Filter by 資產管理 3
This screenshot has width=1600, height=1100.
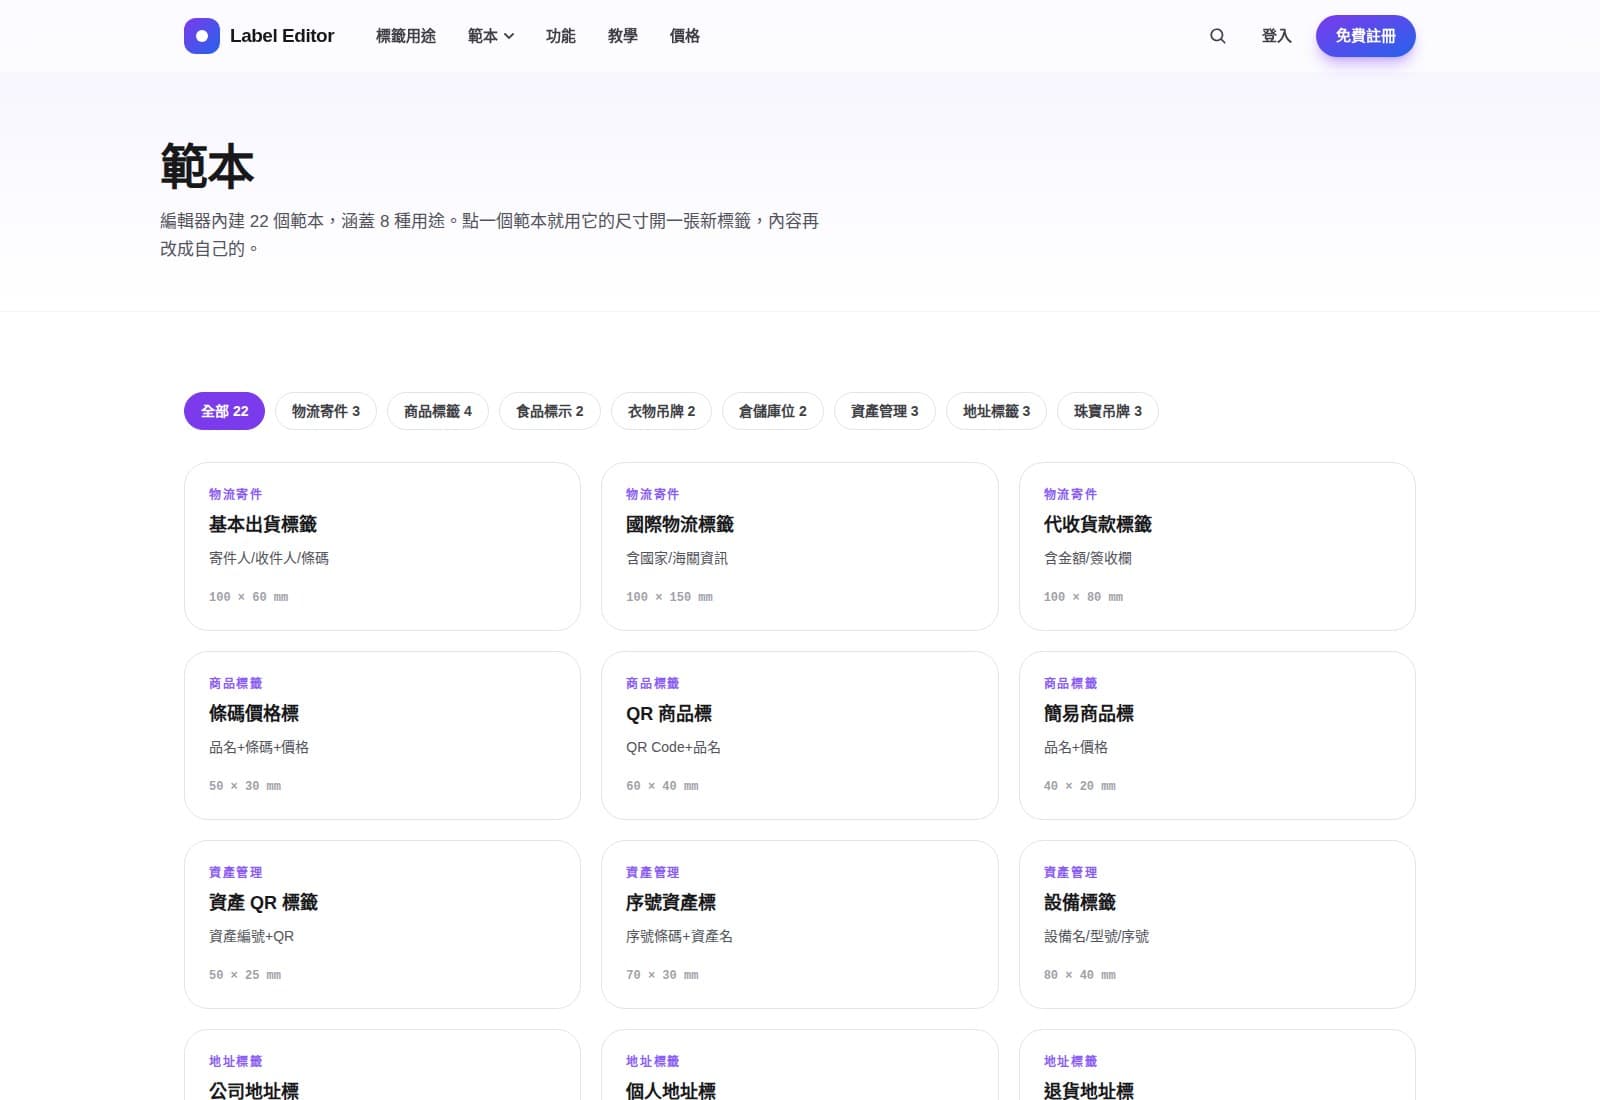[x=885, y=411]
